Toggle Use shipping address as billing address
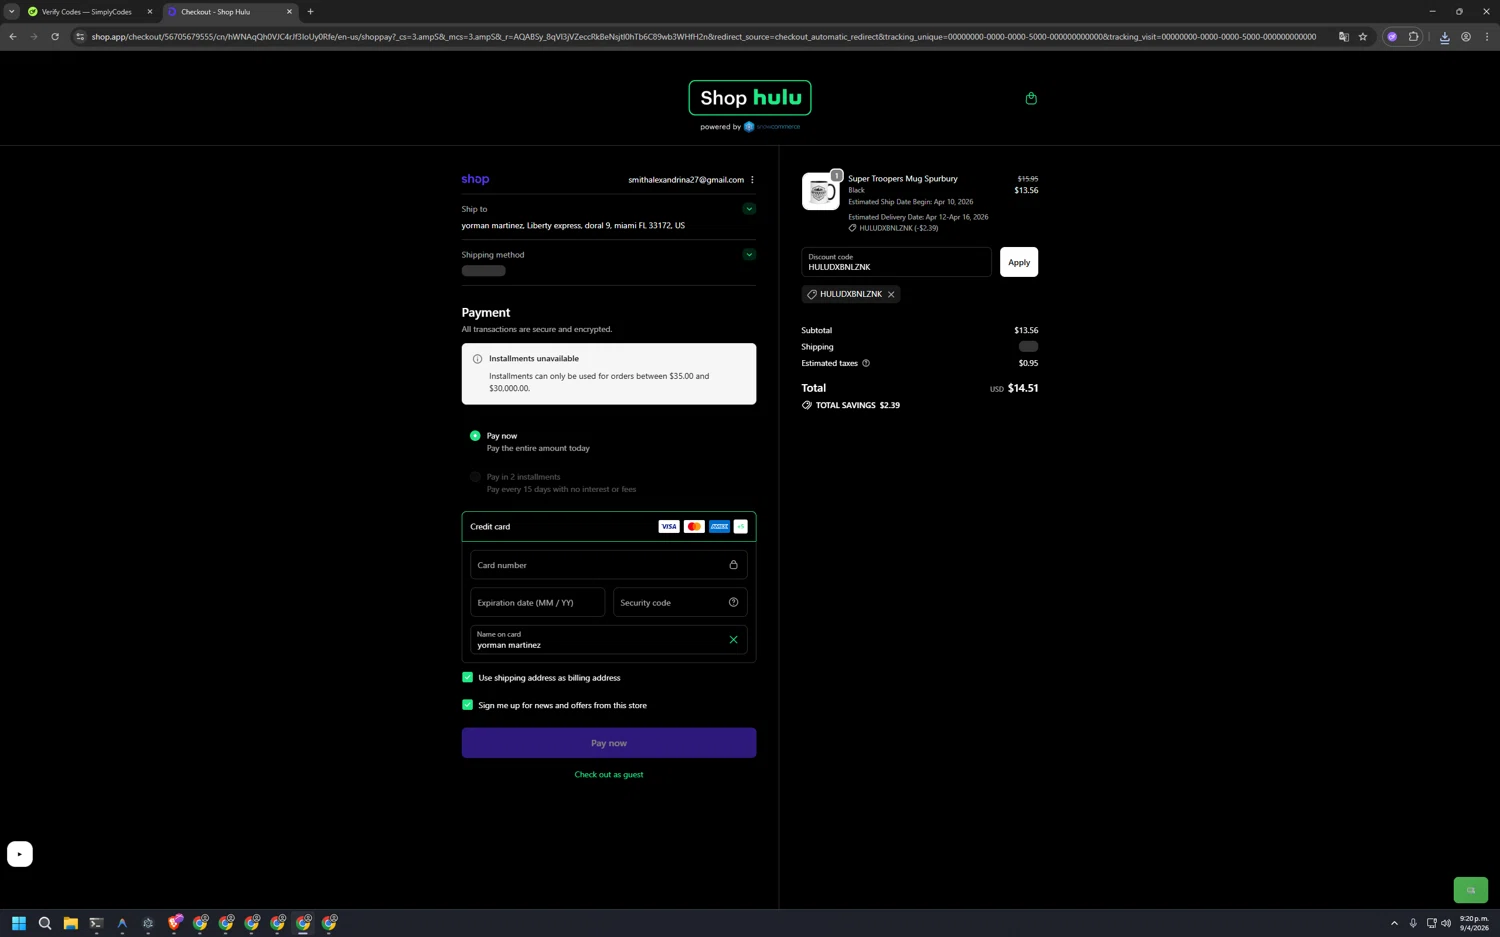The height and width of the screenshot is (937, 1500). (467, 678)
